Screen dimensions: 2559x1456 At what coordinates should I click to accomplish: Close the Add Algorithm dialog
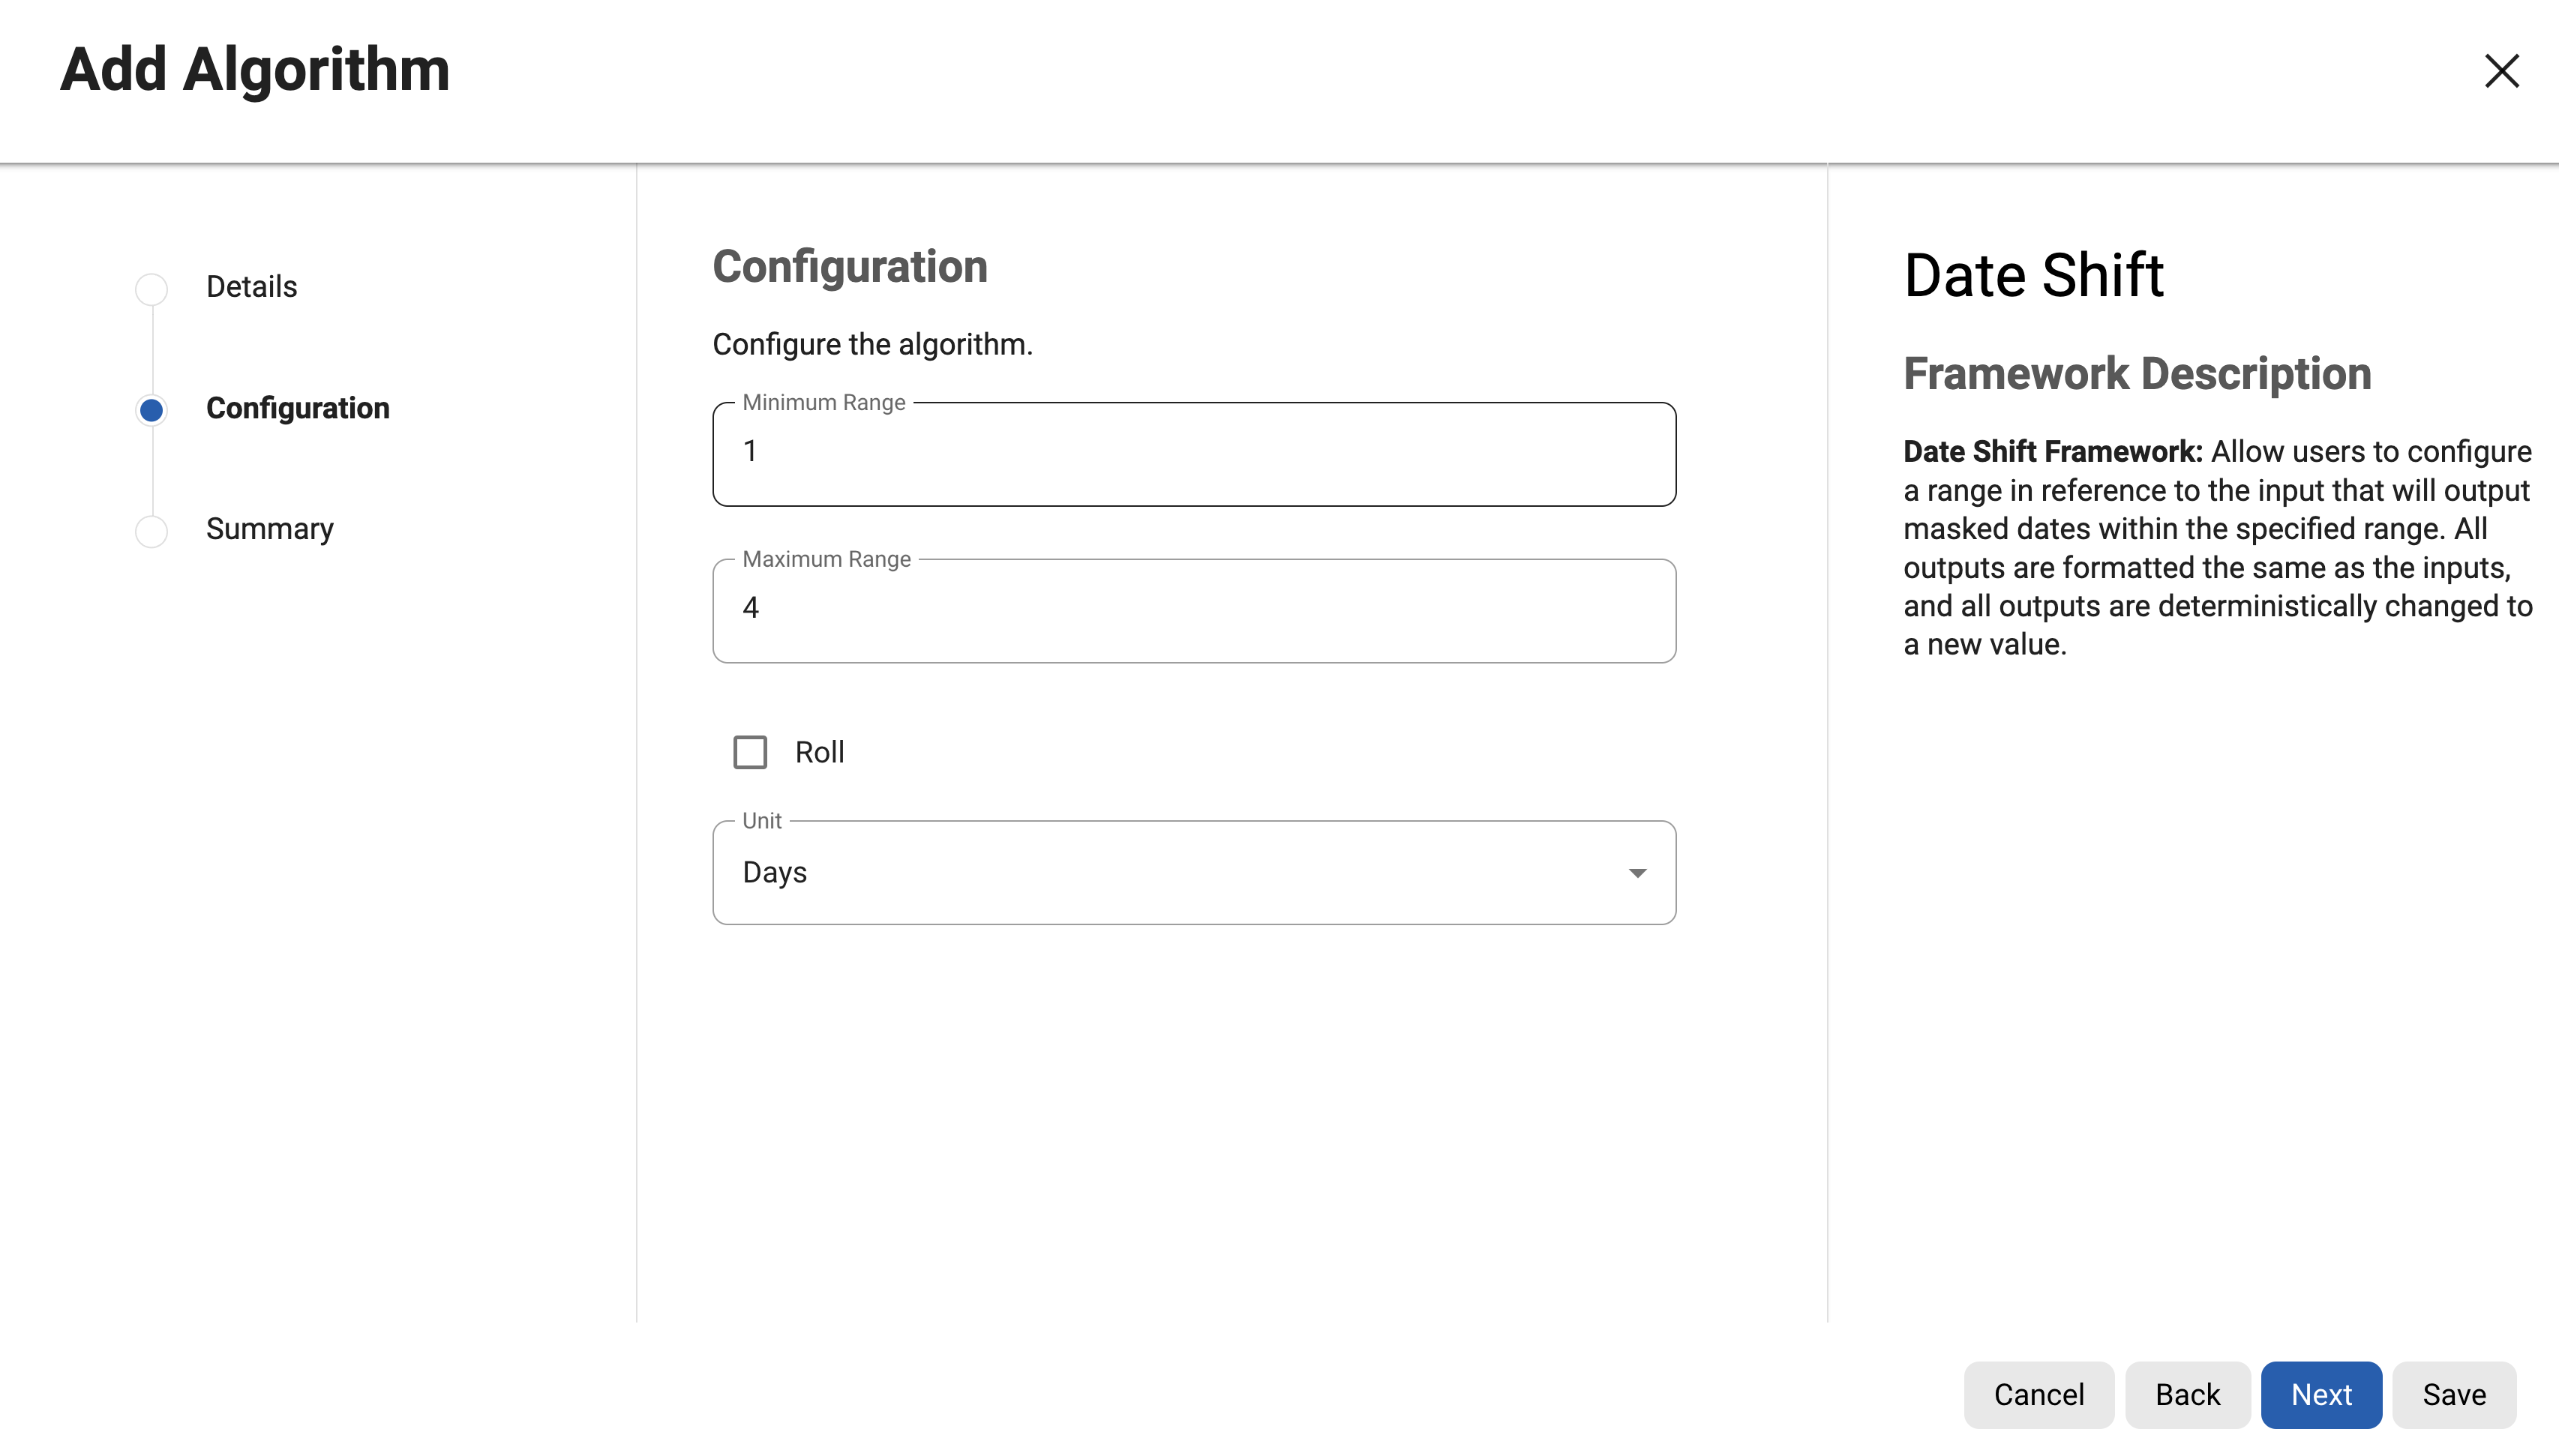click(x=2501, y=71)
